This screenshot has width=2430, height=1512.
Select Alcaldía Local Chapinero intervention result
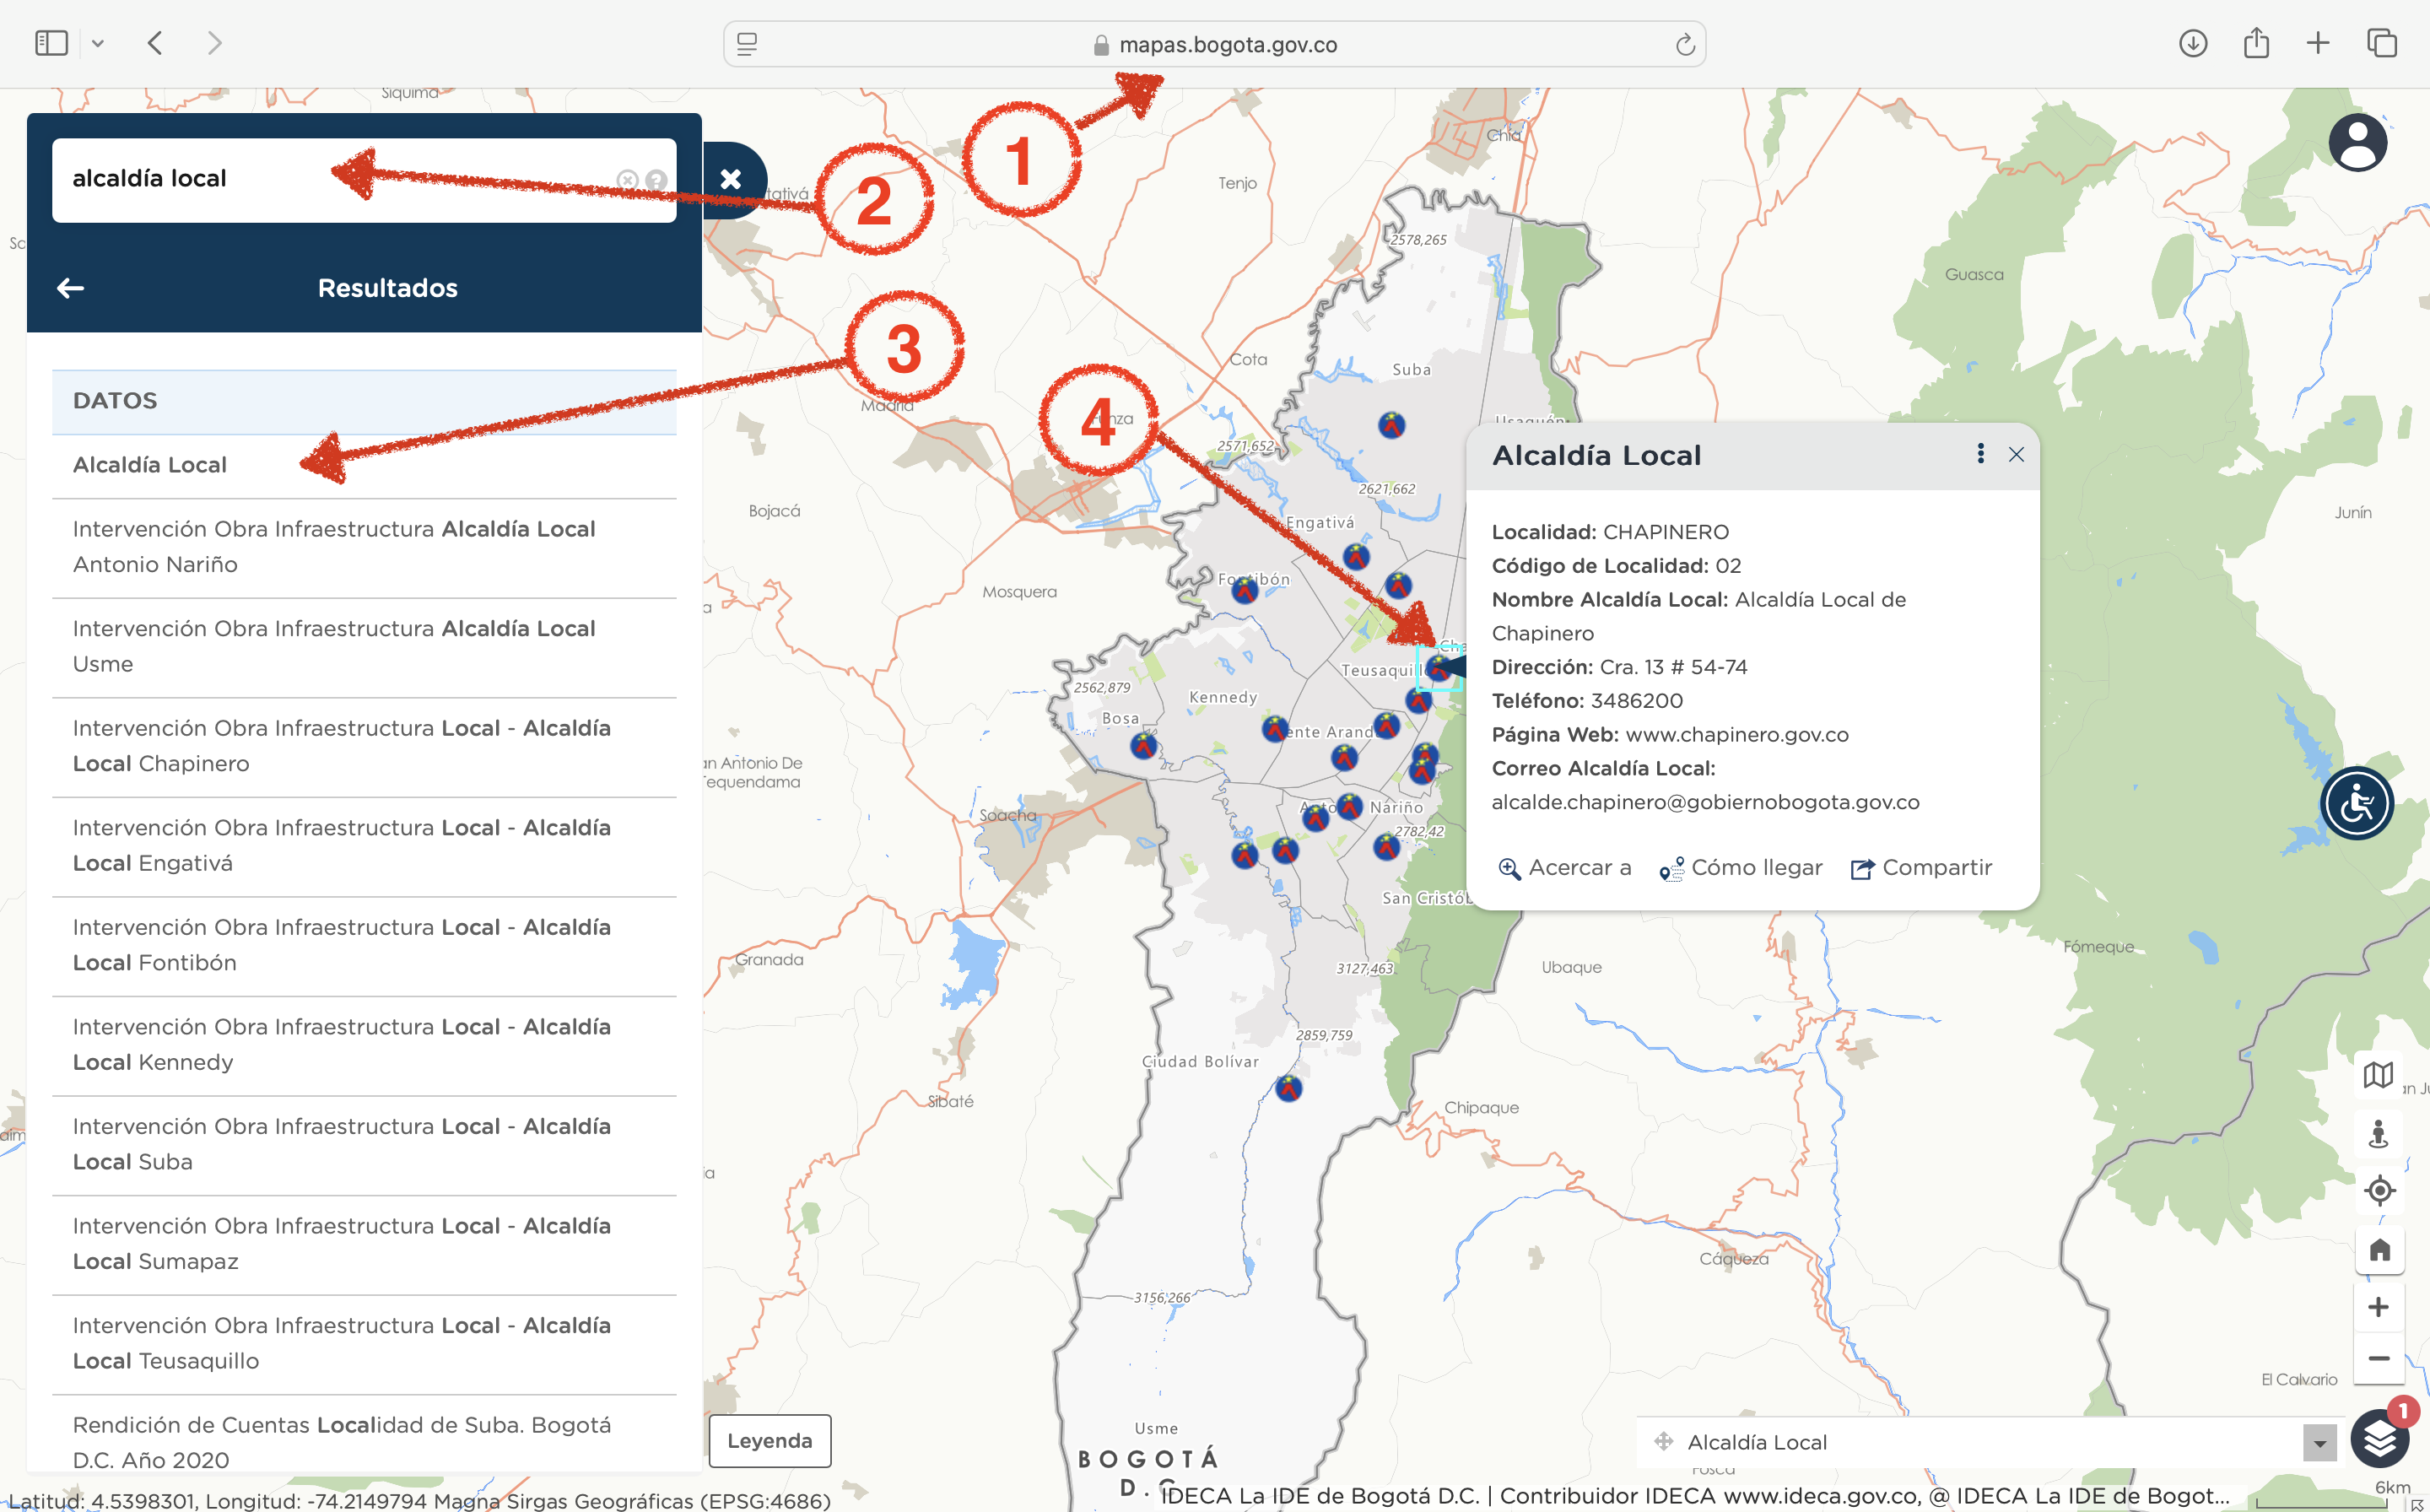pyautogui.click(x=341, y=746)
